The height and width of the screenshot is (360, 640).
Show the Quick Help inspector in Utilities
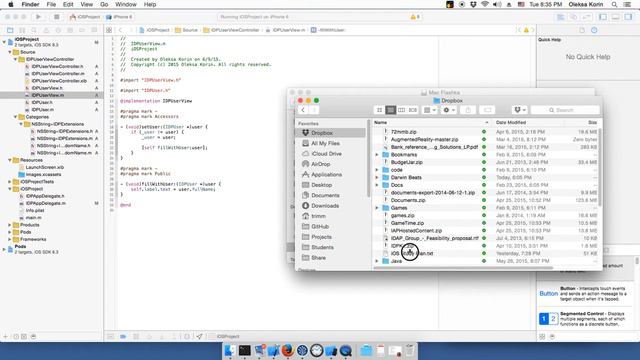(x=594, y=30)
